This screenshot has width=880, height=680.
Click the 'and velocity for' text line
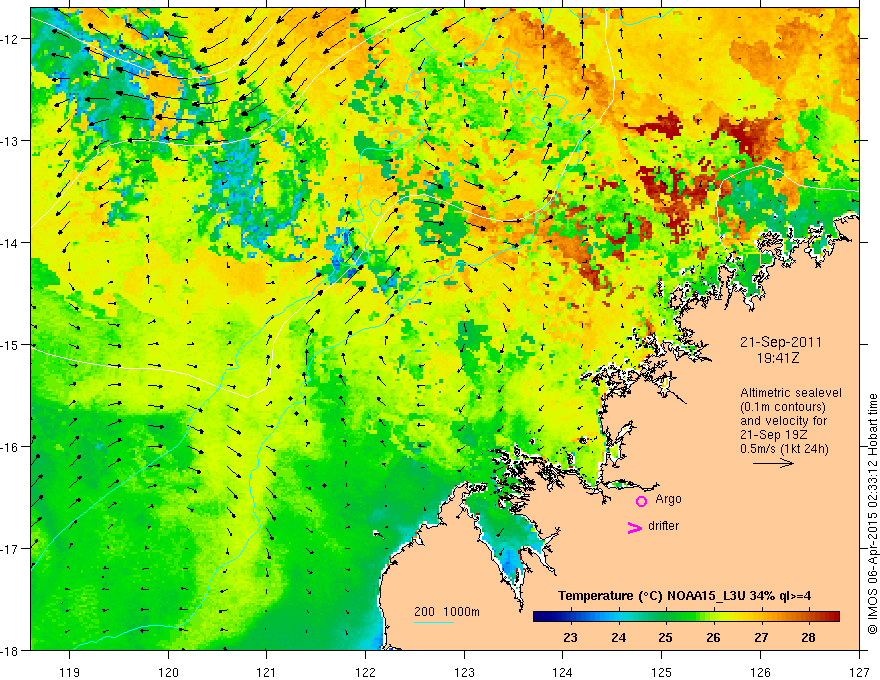(783, 421)
